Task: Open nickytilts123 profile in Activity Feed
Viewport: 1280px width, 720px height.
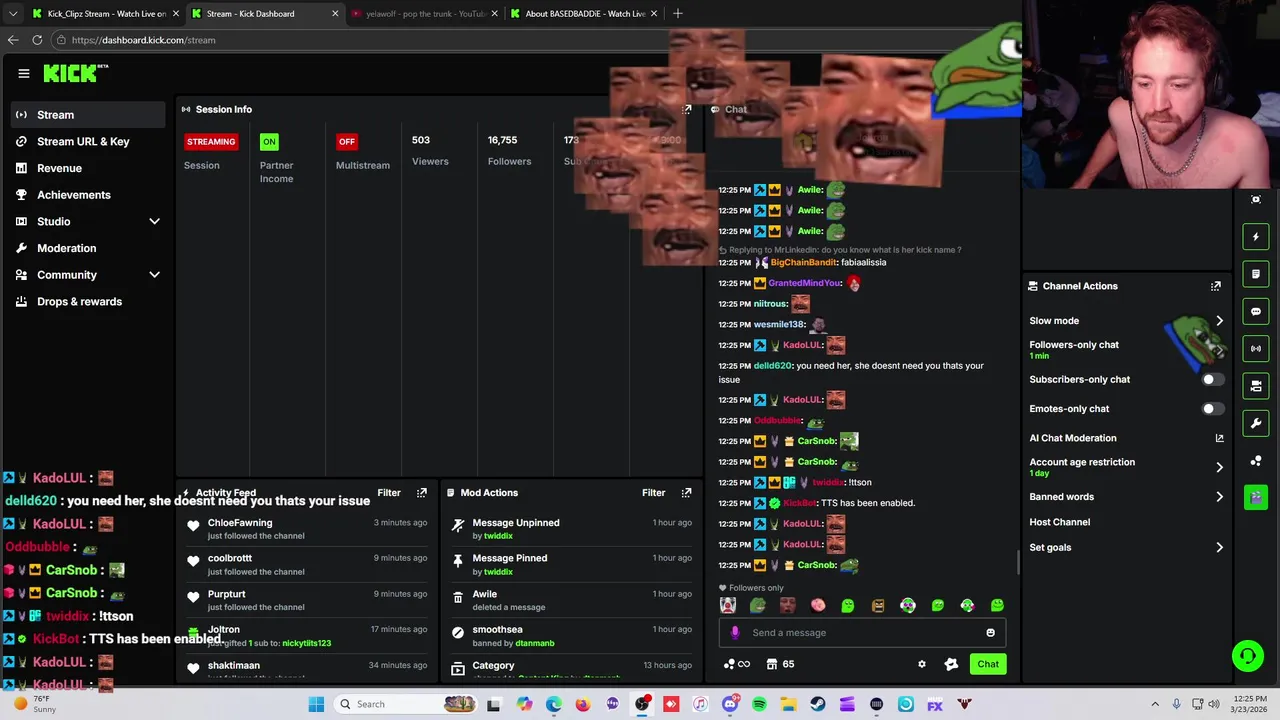Action: click(x=306, y=643)
